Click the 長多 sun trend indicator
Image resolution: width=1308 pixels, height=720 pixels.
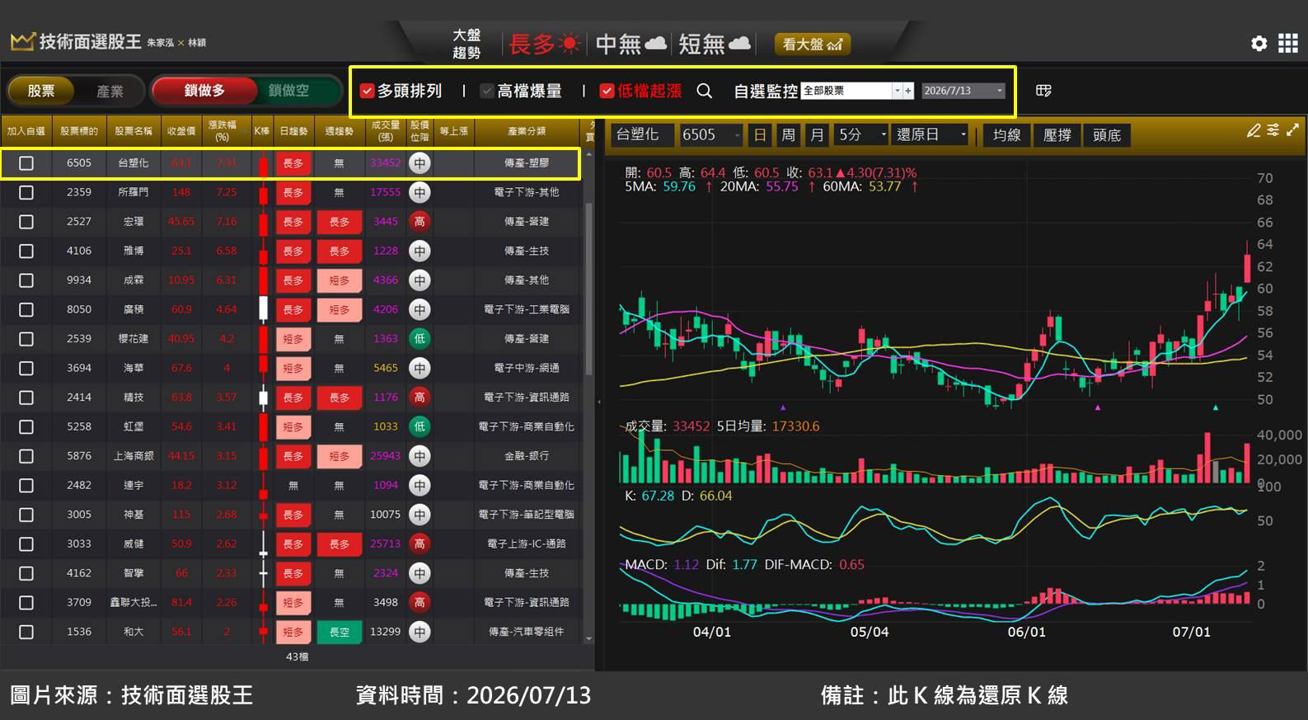[x=544, y=44]
